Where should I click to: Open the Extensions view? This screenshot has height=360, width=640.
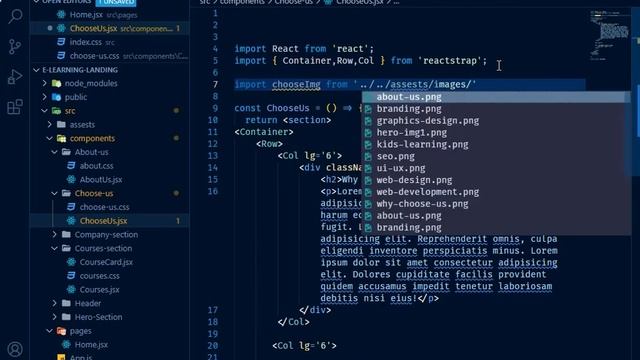(x=15, y=107)
